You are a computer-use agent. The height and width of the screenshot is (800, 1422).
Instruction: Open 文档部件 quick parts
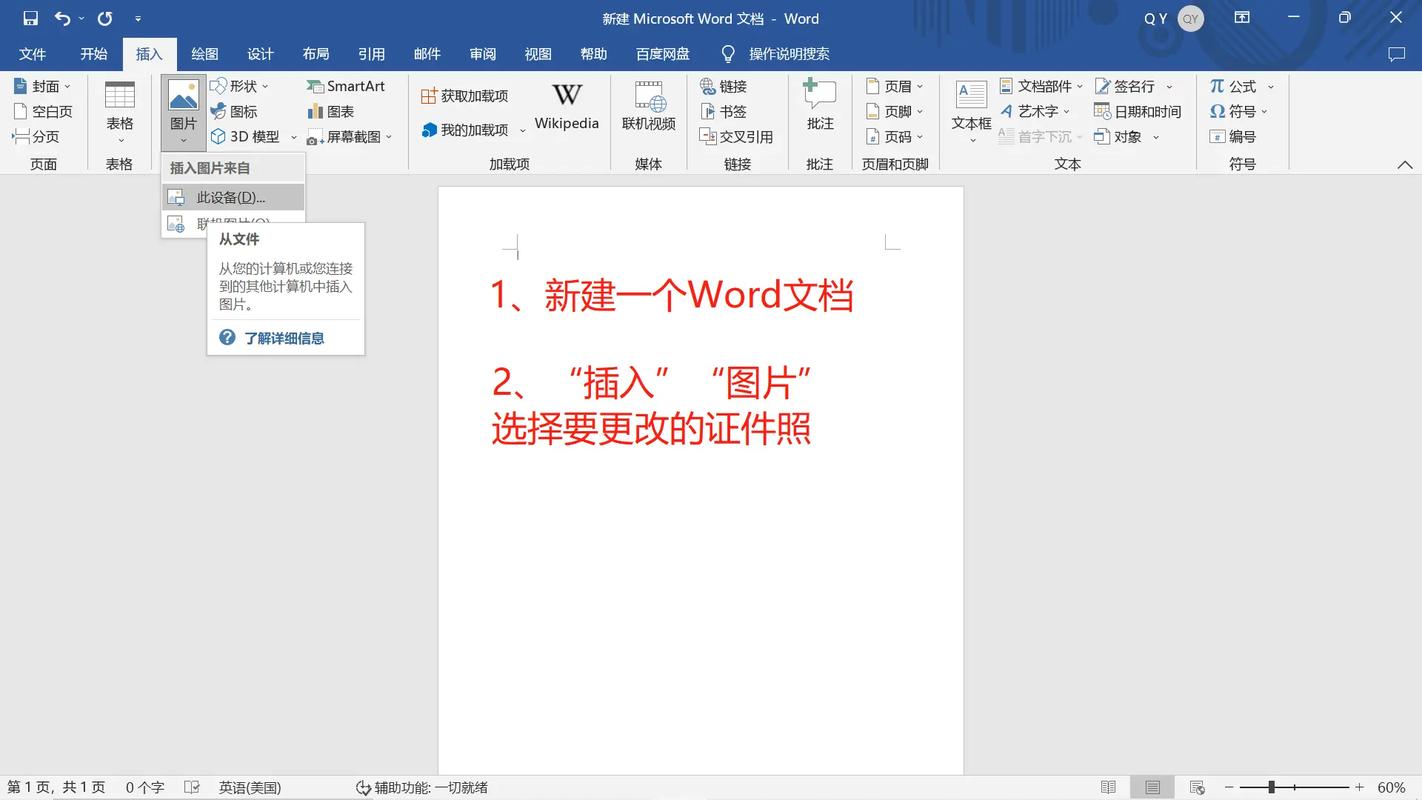pos(1041,87)
